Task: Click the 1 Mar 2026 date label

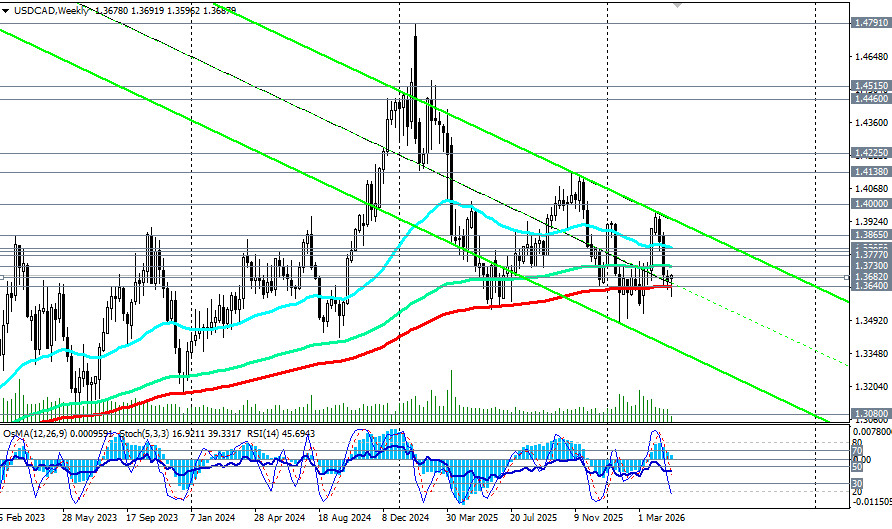Action: (662, 518)
